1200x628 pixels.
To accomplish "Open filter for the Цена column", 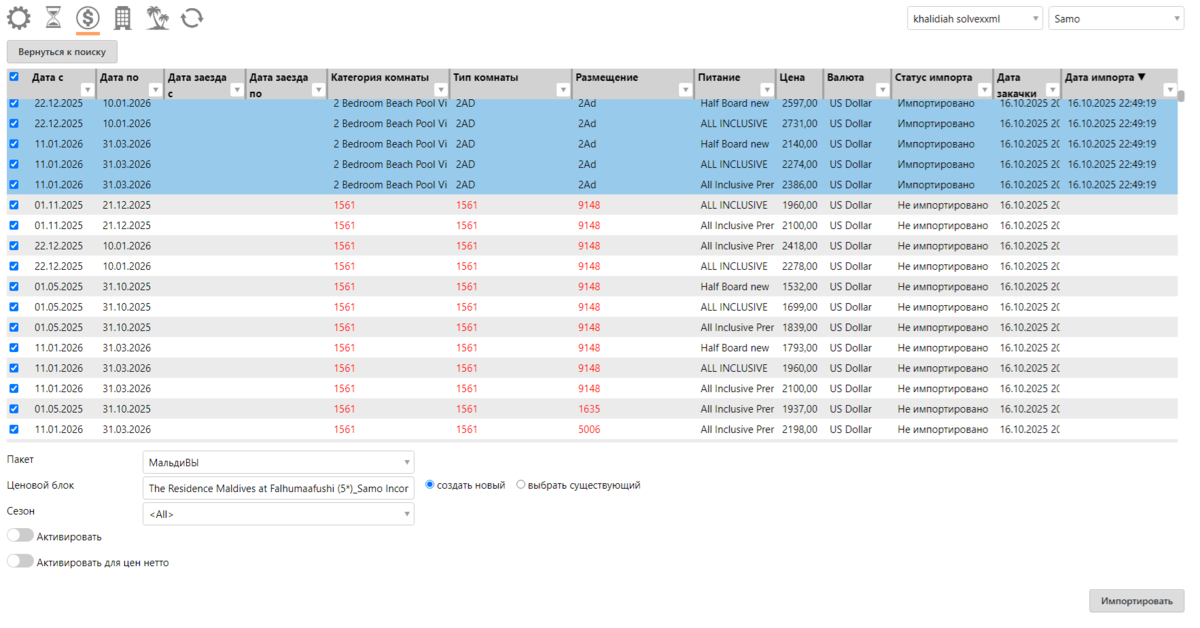I will click(813, 90).
